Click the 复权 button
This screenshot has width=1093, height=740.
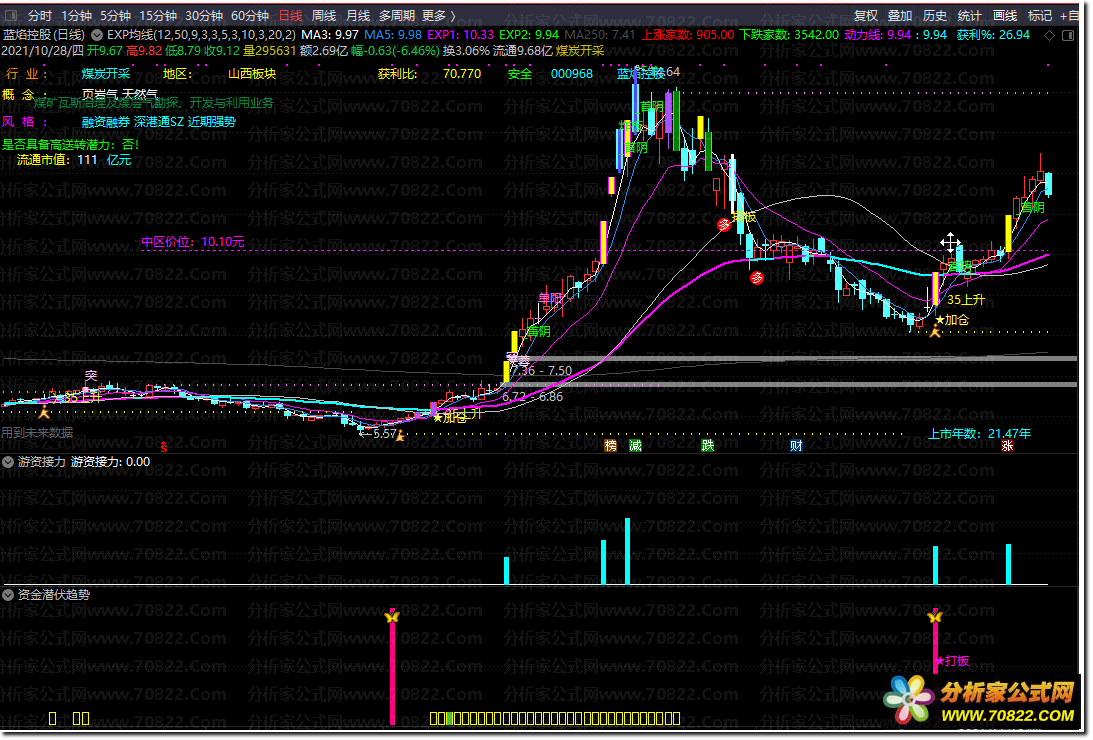point(866,15)
